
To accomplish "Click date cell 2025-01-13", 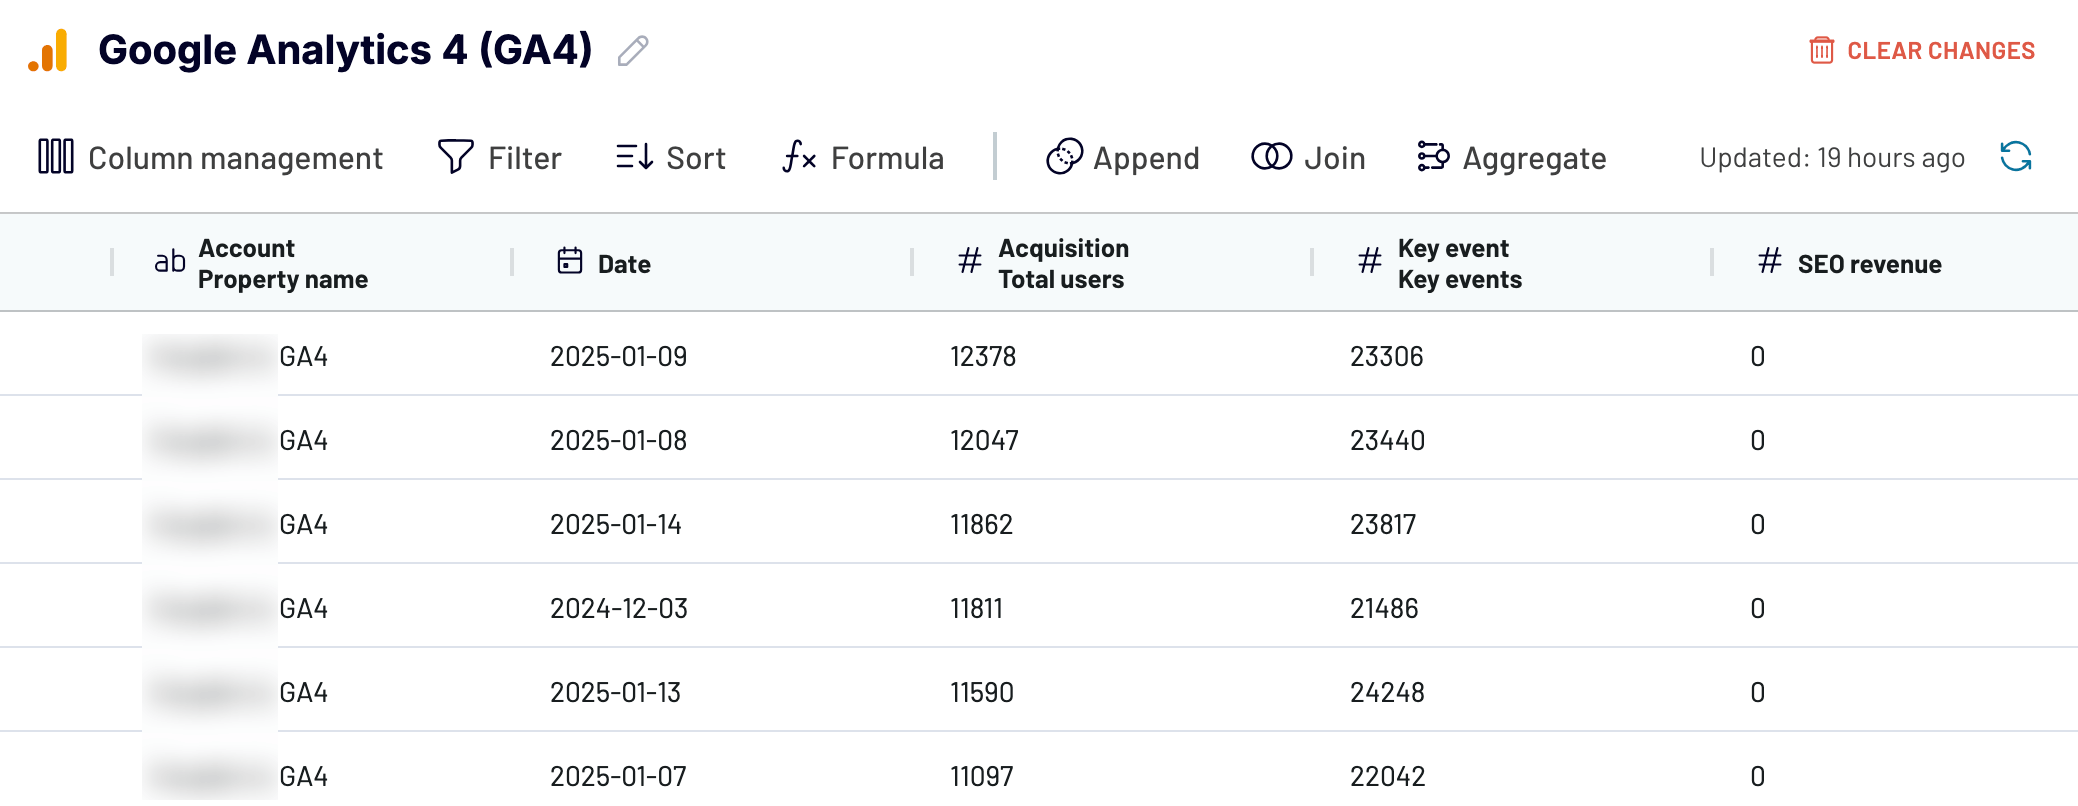I will point(615,693).
